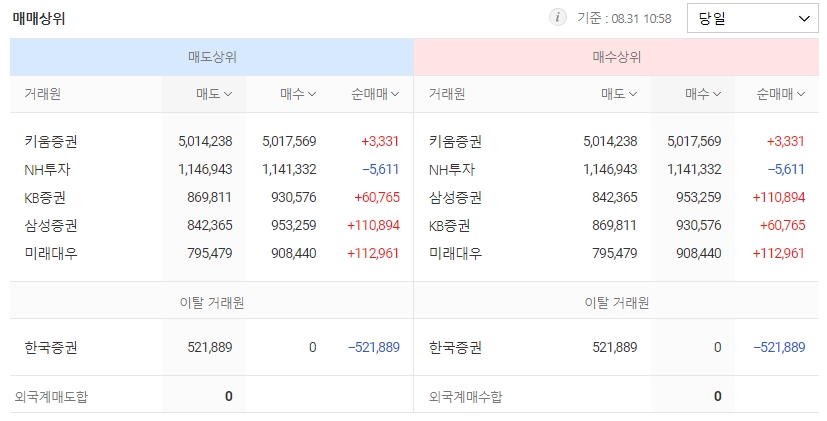Click 키움증권 in the 매수상위 list

(455, 141)
